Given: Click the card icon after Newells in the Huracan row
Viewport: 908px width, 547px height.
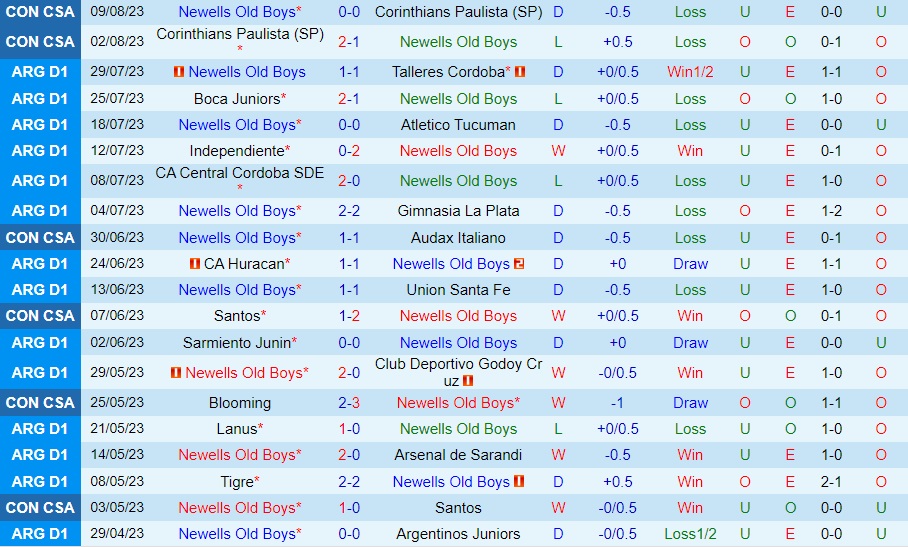Looking at the screenshot, I should [x=519, y=264].
